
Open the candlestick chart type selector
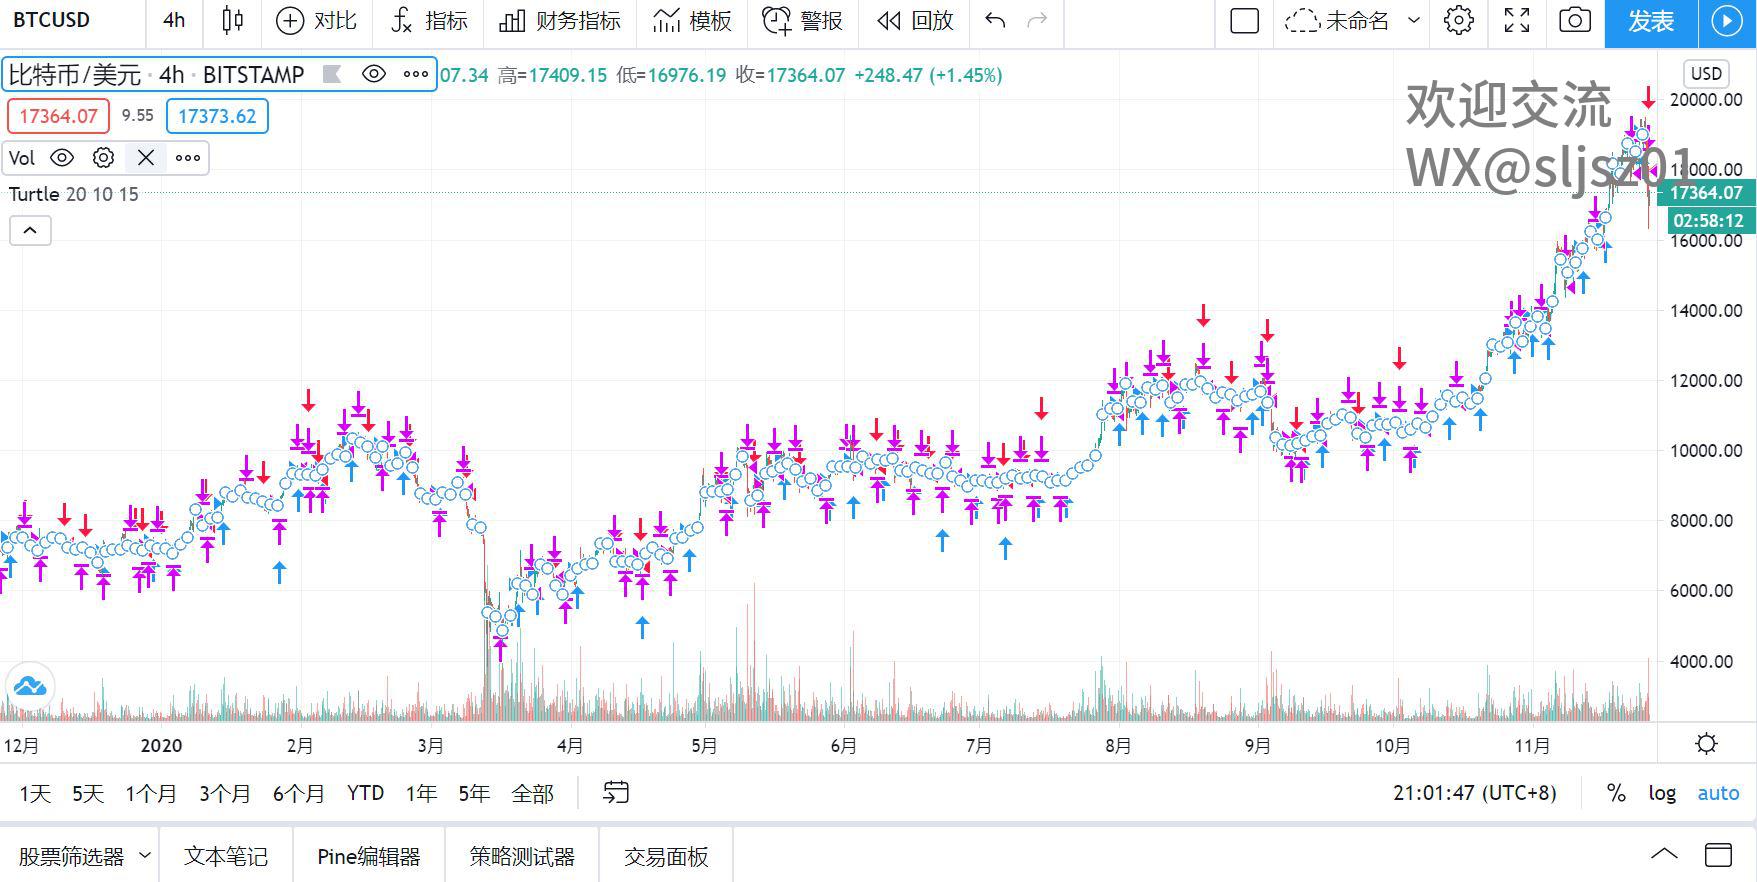click(232, 20)
